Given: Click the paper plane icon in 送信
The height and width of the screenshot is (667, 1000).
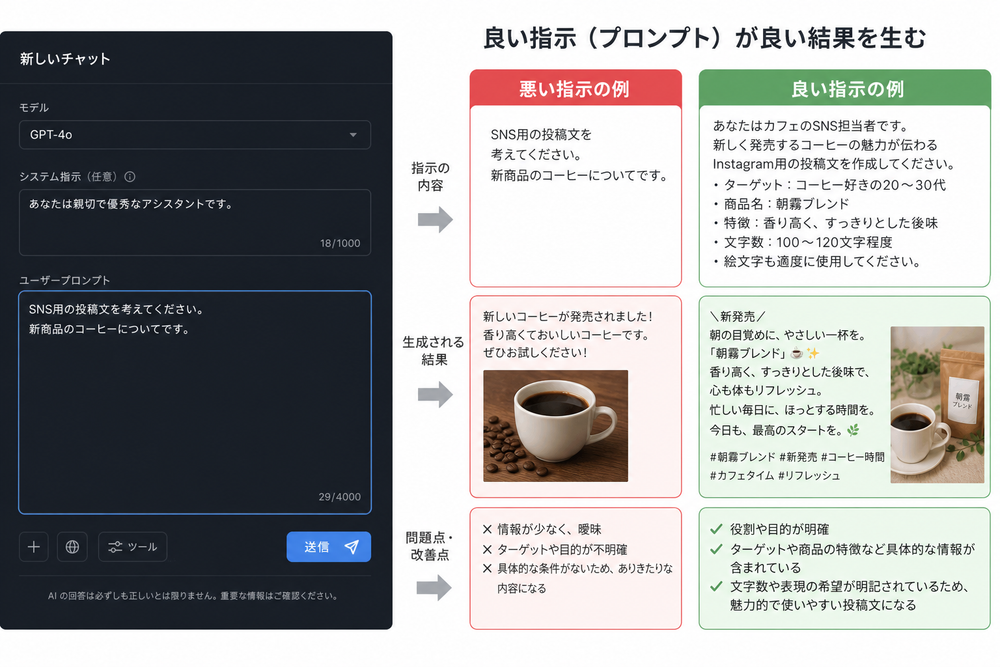Looking at the screenshot, I should (351, 547).
